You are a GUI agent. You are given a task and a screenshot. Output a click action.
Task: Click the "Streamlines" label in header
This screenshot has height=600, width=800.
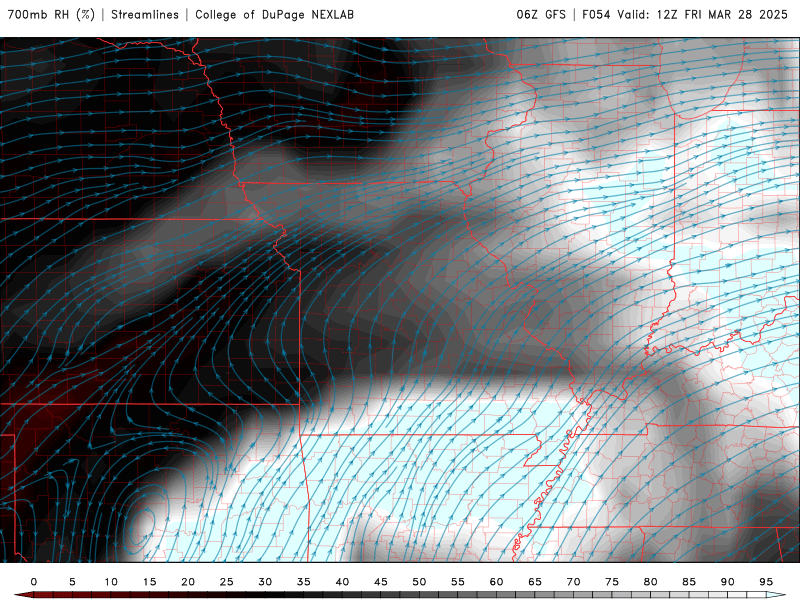click(145, 15)
